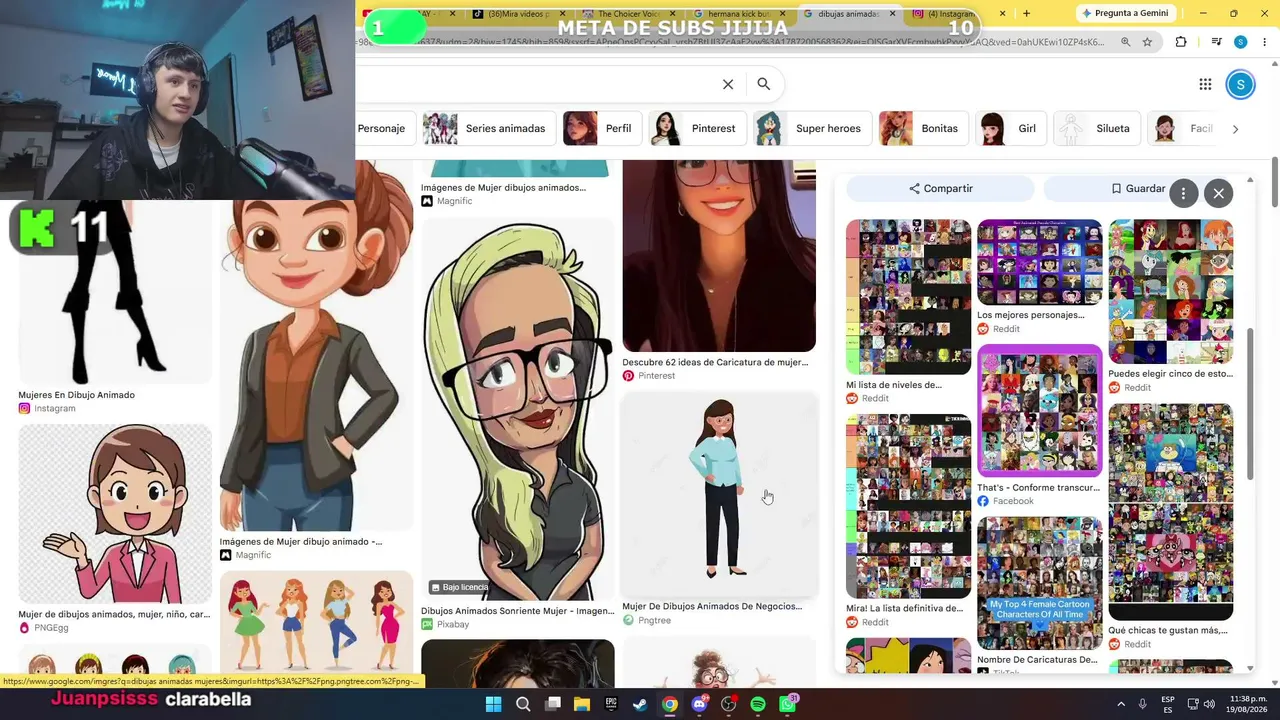
Task: Open the Puedes elegir cinco de esto result
Action: tap(1171, 291)
